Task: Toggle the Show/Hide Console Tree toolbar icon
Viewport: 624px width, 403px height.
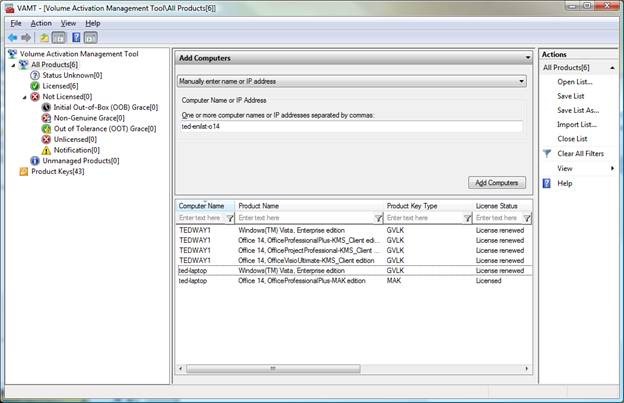Action: (x=59, y=38)
